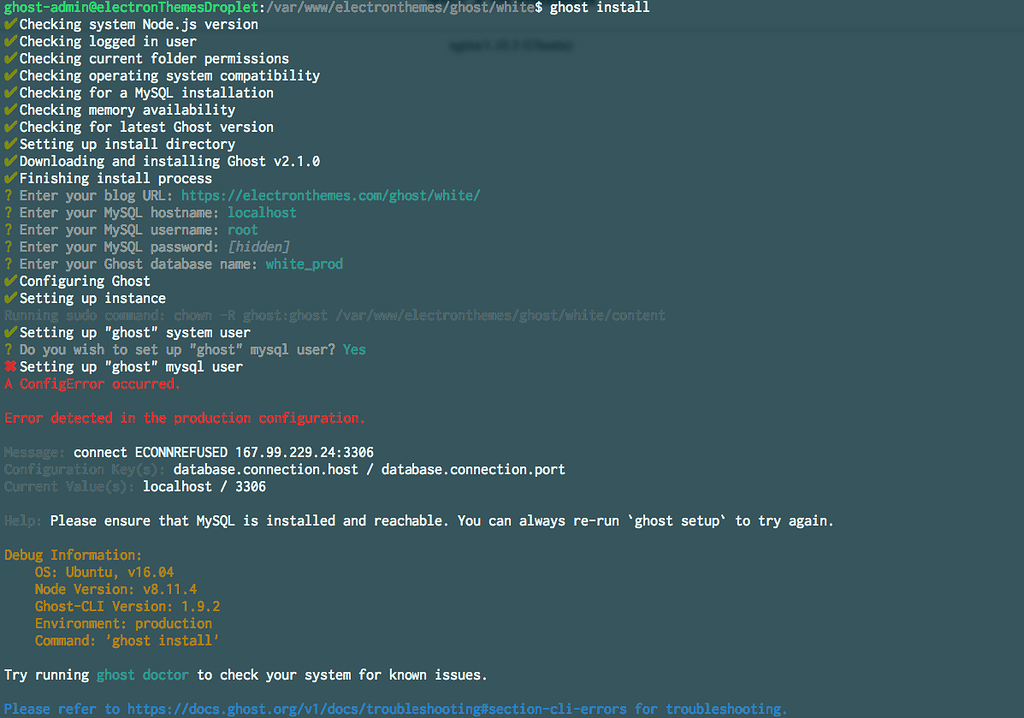Click the blue blog URL "https://electronthemes.com/ghost/white/"
This screenshot has width=1024, height=718.
point(329,195)
